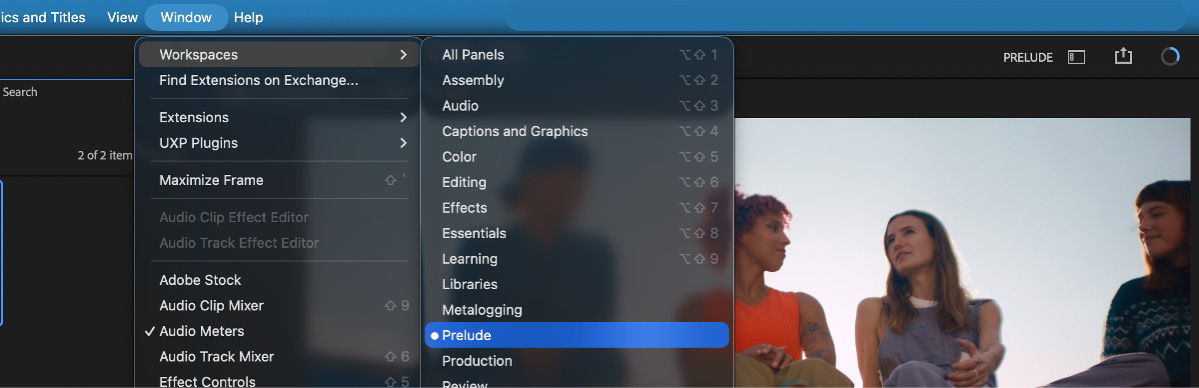Show the Audio Clip Mixer panel
This screenshot has width=1199, height=388.
pos(279,305)
